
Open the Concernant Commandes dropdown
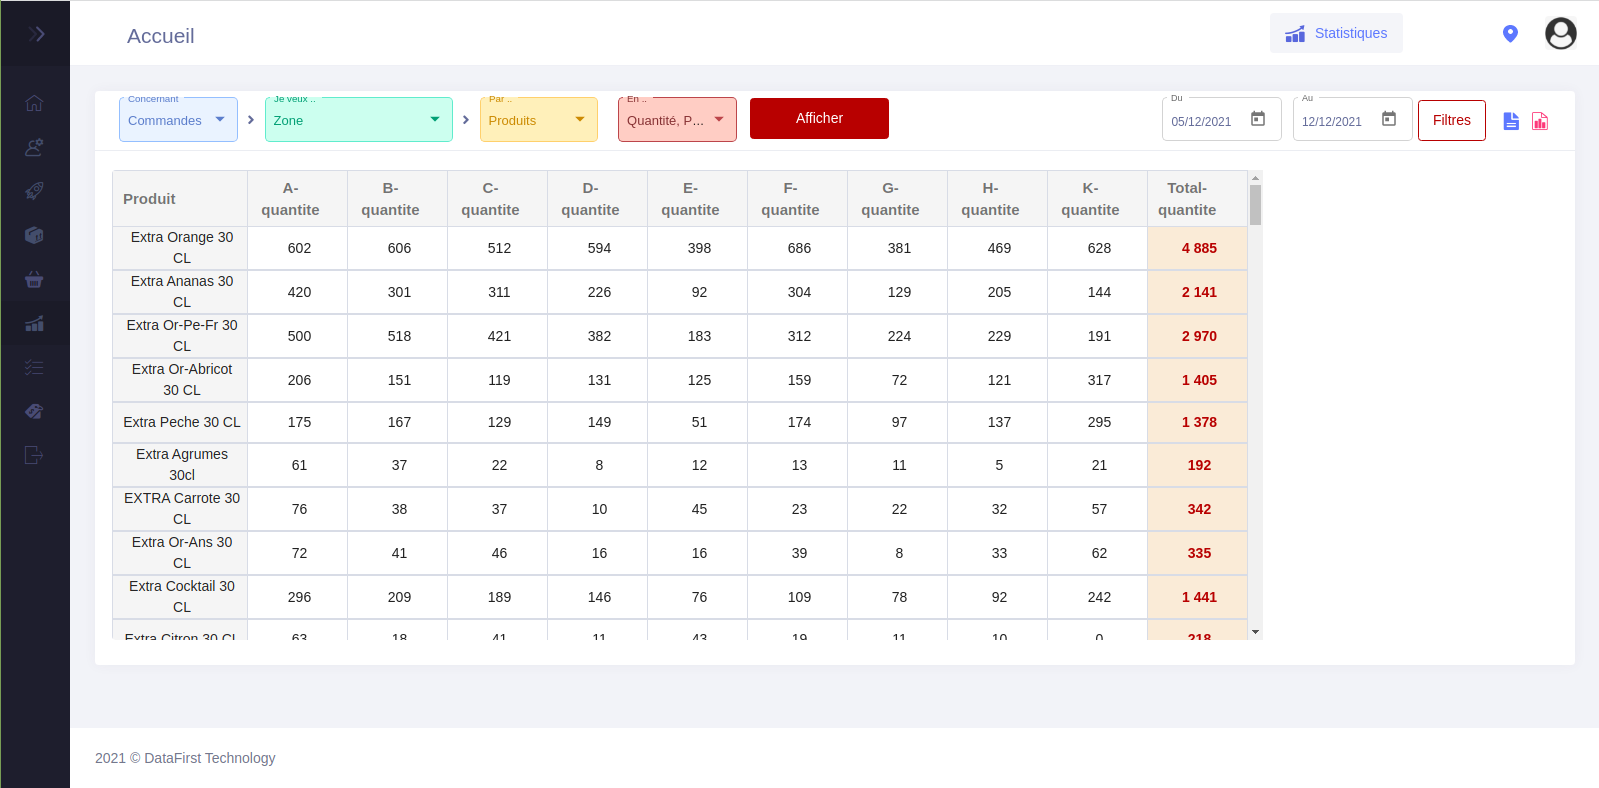tap(178, 120)
